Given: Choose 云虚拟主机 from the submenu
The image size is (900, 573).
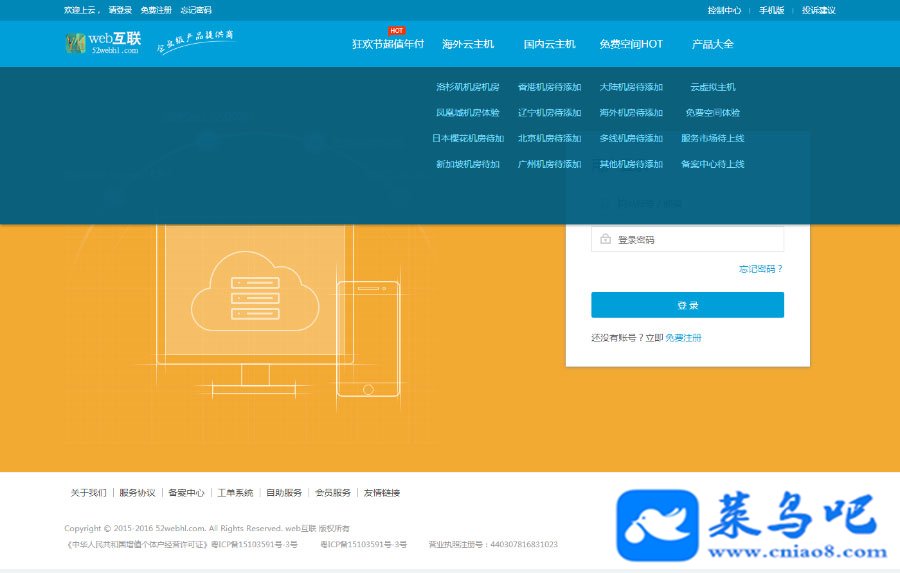Looking at the screenshot, I should (x=712, y=87).
